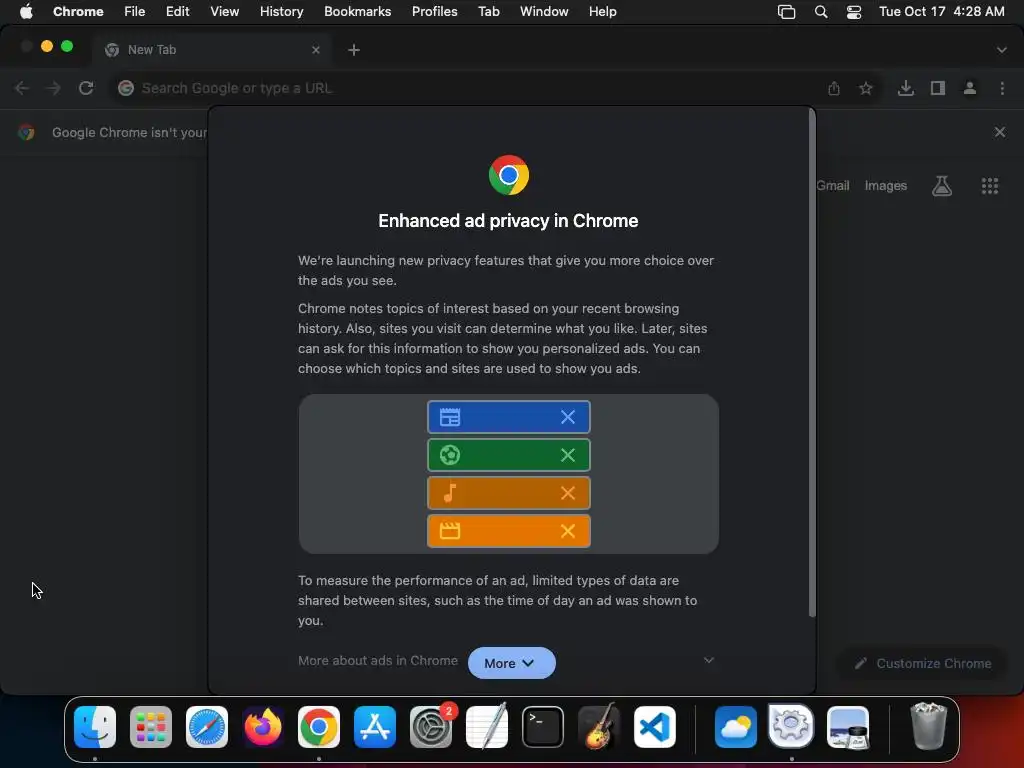Open the Trash in the Dock
This screenshot has height=768, width=1024.
(928, 726)
